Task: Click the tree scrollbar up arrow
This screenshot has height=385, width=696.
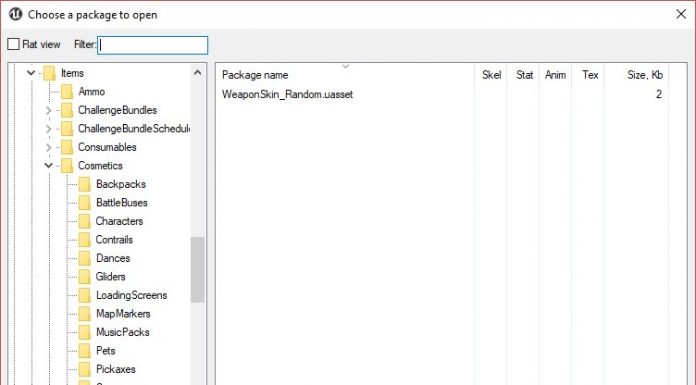Action: pos(198,72)
